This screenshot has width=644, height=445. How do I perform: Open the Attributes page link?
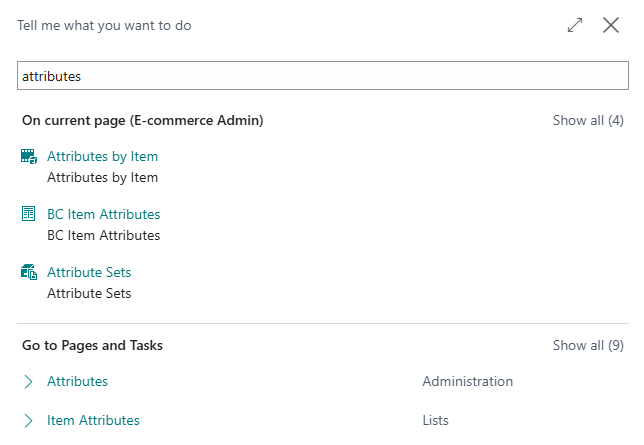(77, 381)
